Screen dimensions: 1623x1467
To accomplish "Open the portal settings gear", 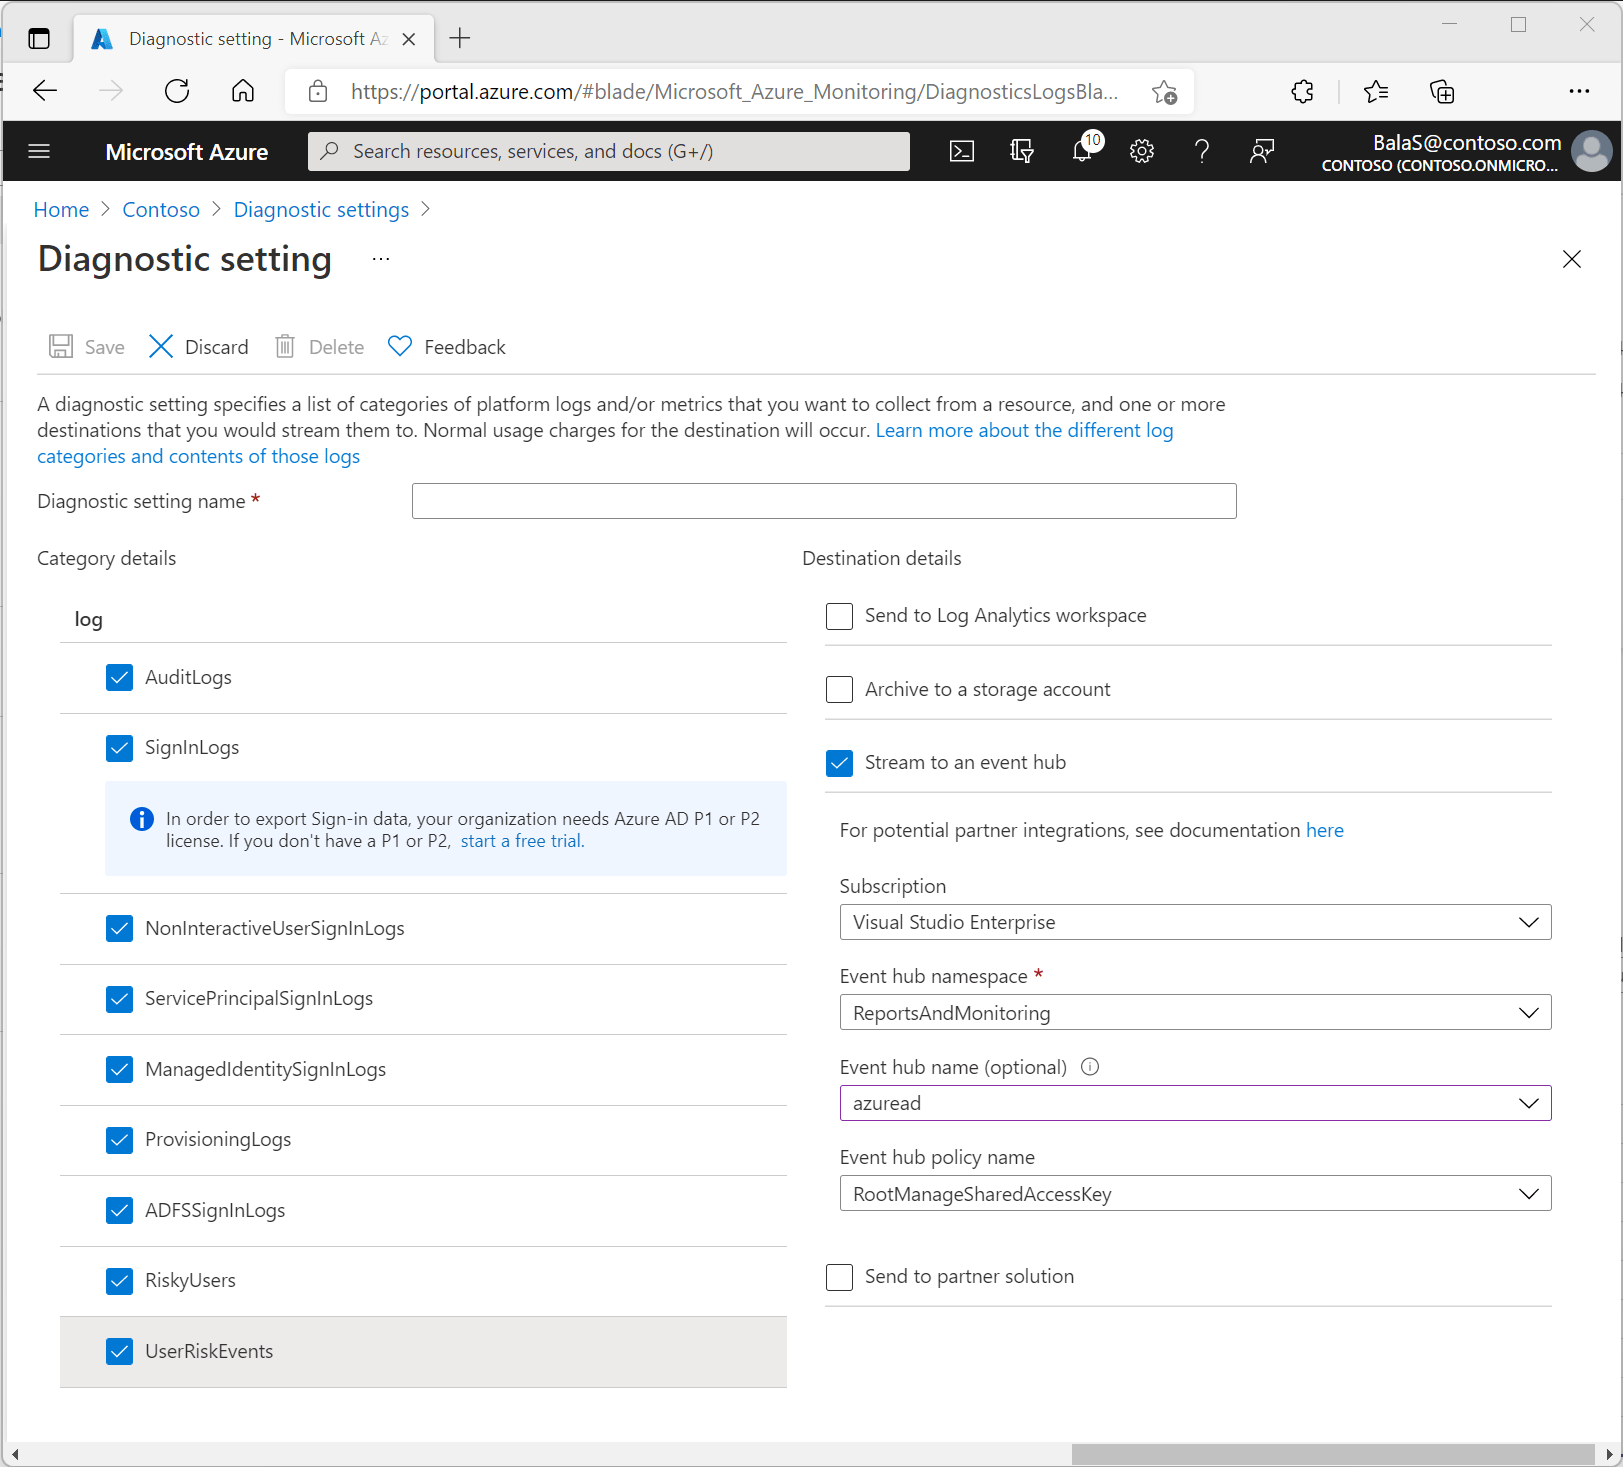I will point(1141,151).
